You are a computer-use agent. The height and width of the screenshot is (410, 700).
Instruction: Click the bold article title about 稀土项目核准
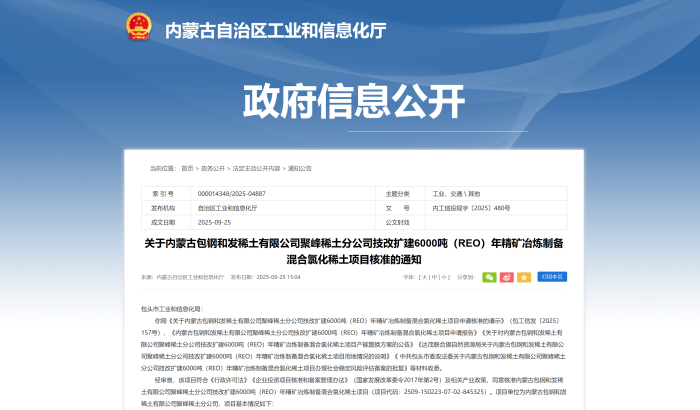(349, 250)
